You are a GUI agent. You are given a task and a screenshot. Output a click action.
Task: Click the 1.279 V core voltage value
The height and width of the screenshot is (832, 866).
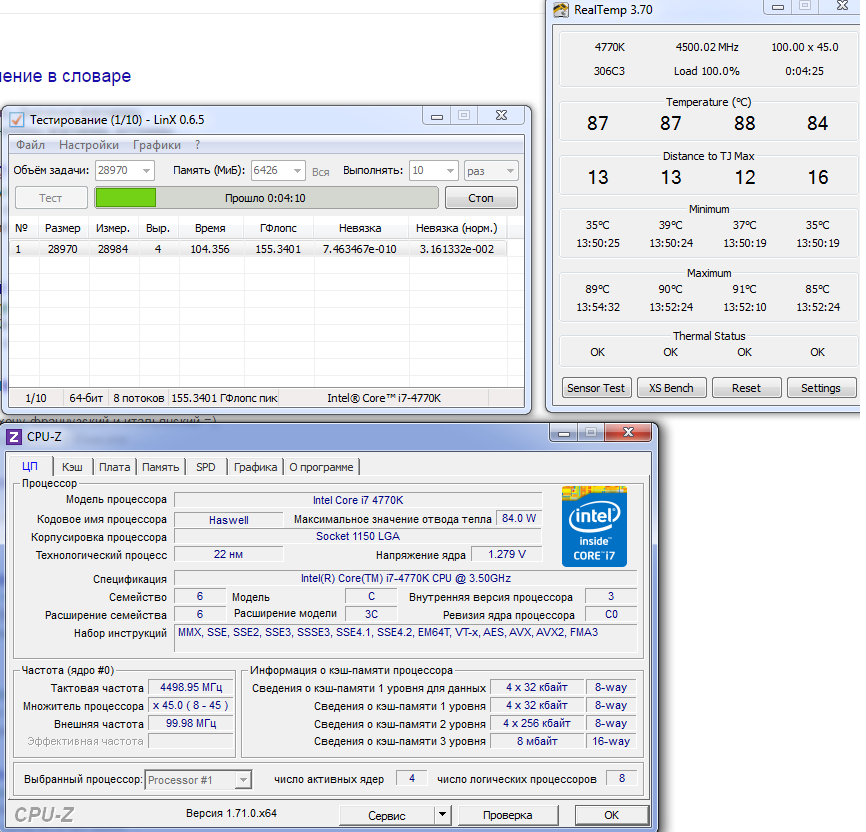pos(507,554)
